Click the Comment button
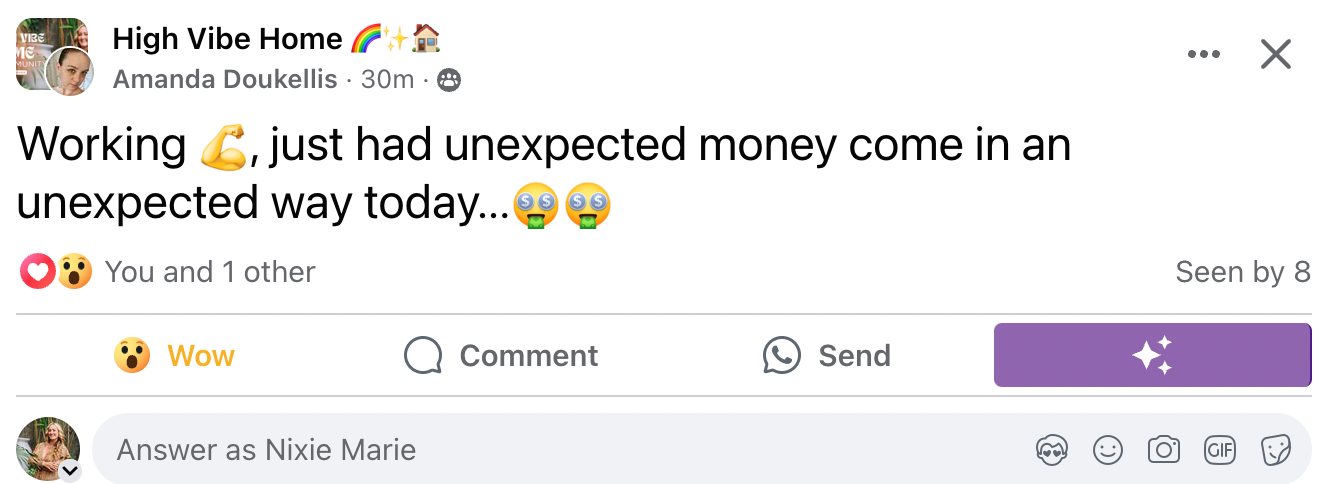This screenshot has width=1336, height=484. tap(501, 356)
